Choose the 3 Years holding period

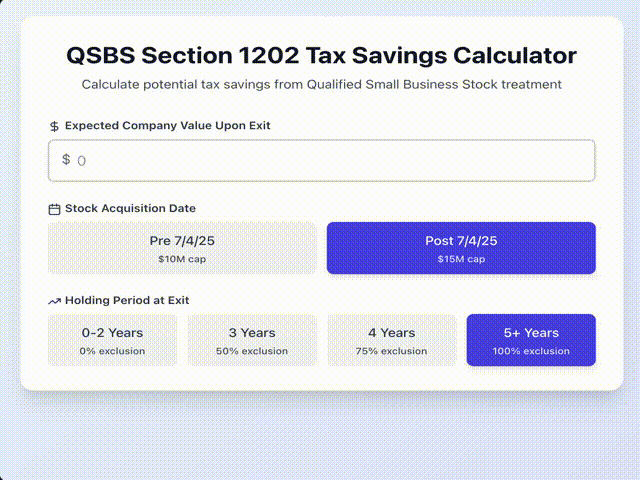coord(252,340)
